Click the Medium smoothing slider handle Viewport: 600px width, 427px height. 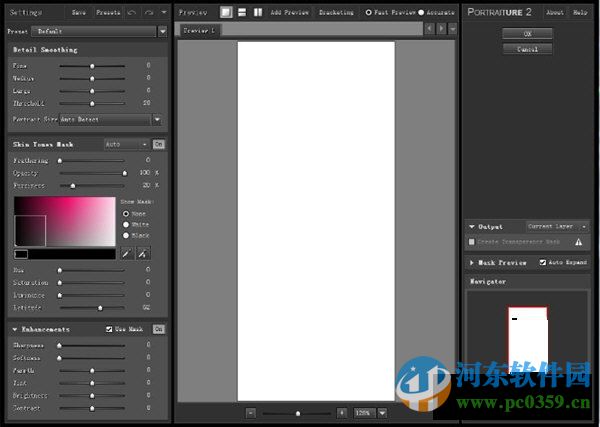(92, 79)
